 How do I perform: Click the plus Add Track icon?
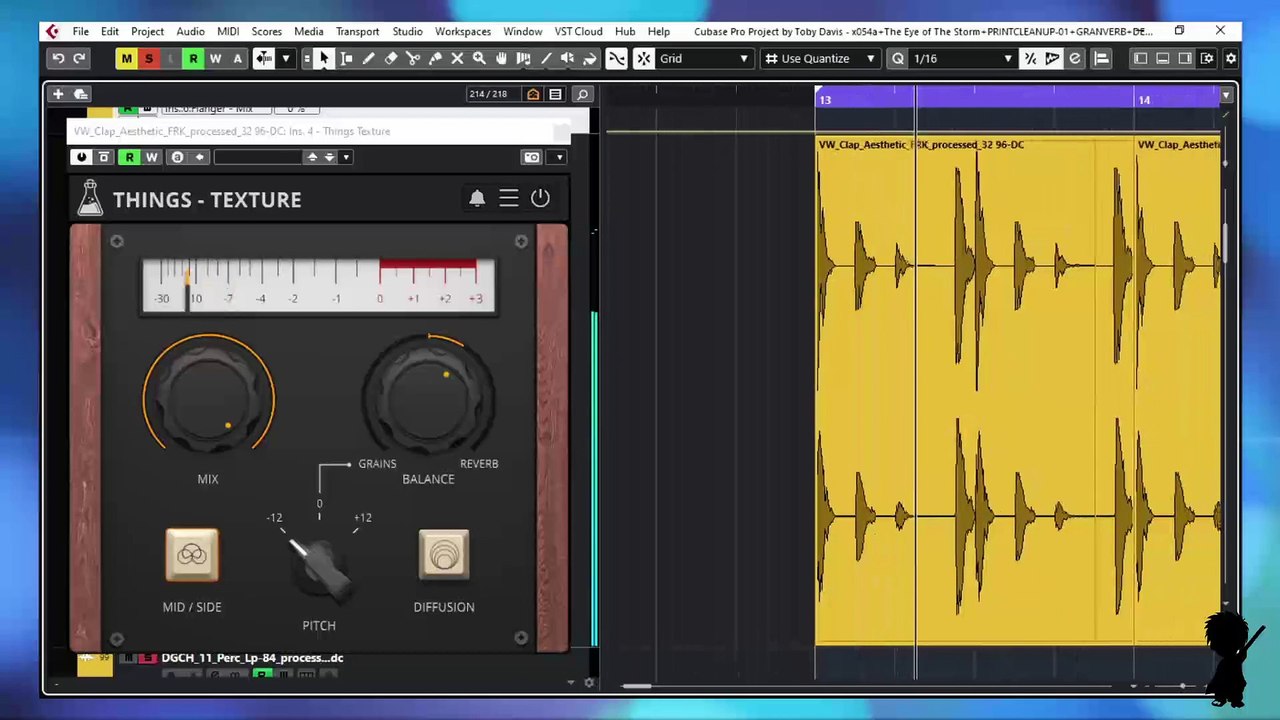point(58,94)
